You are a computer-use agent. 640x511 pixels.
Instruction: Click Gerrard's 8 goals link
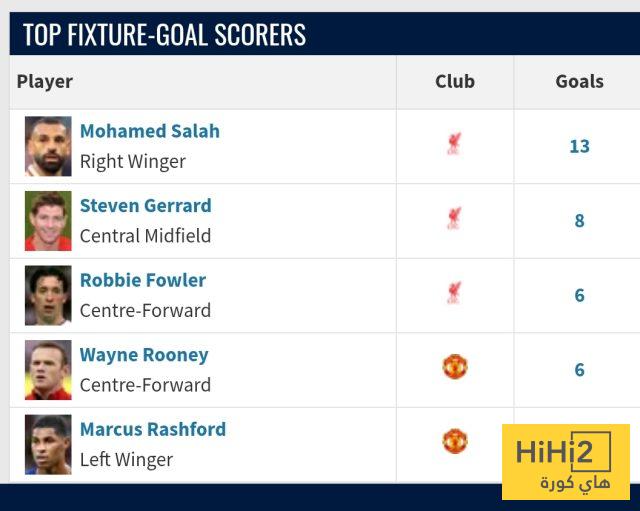pyautogui.click(x=579, y=221)
